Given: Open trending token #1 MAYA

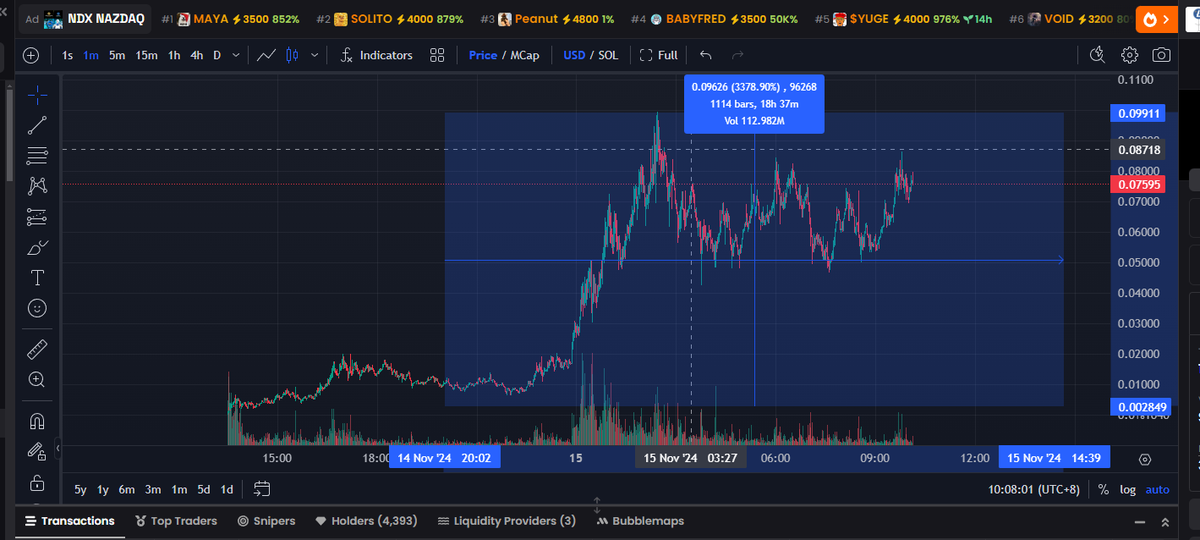Looking at the screenshot, I should [x=230, y=19].
